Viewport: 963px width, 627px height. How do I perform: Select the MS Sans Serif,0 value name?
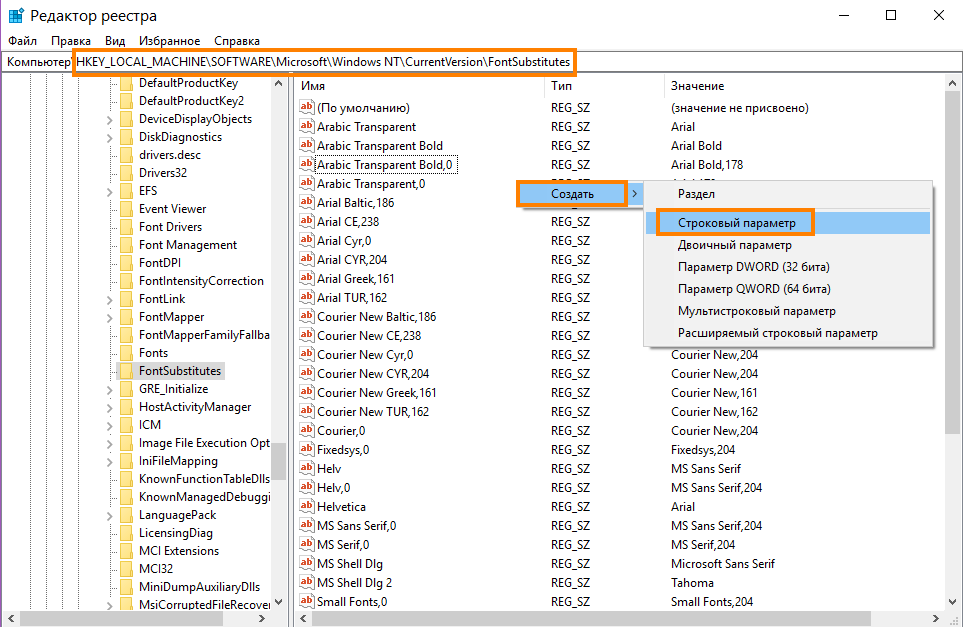tap(356, 526)
